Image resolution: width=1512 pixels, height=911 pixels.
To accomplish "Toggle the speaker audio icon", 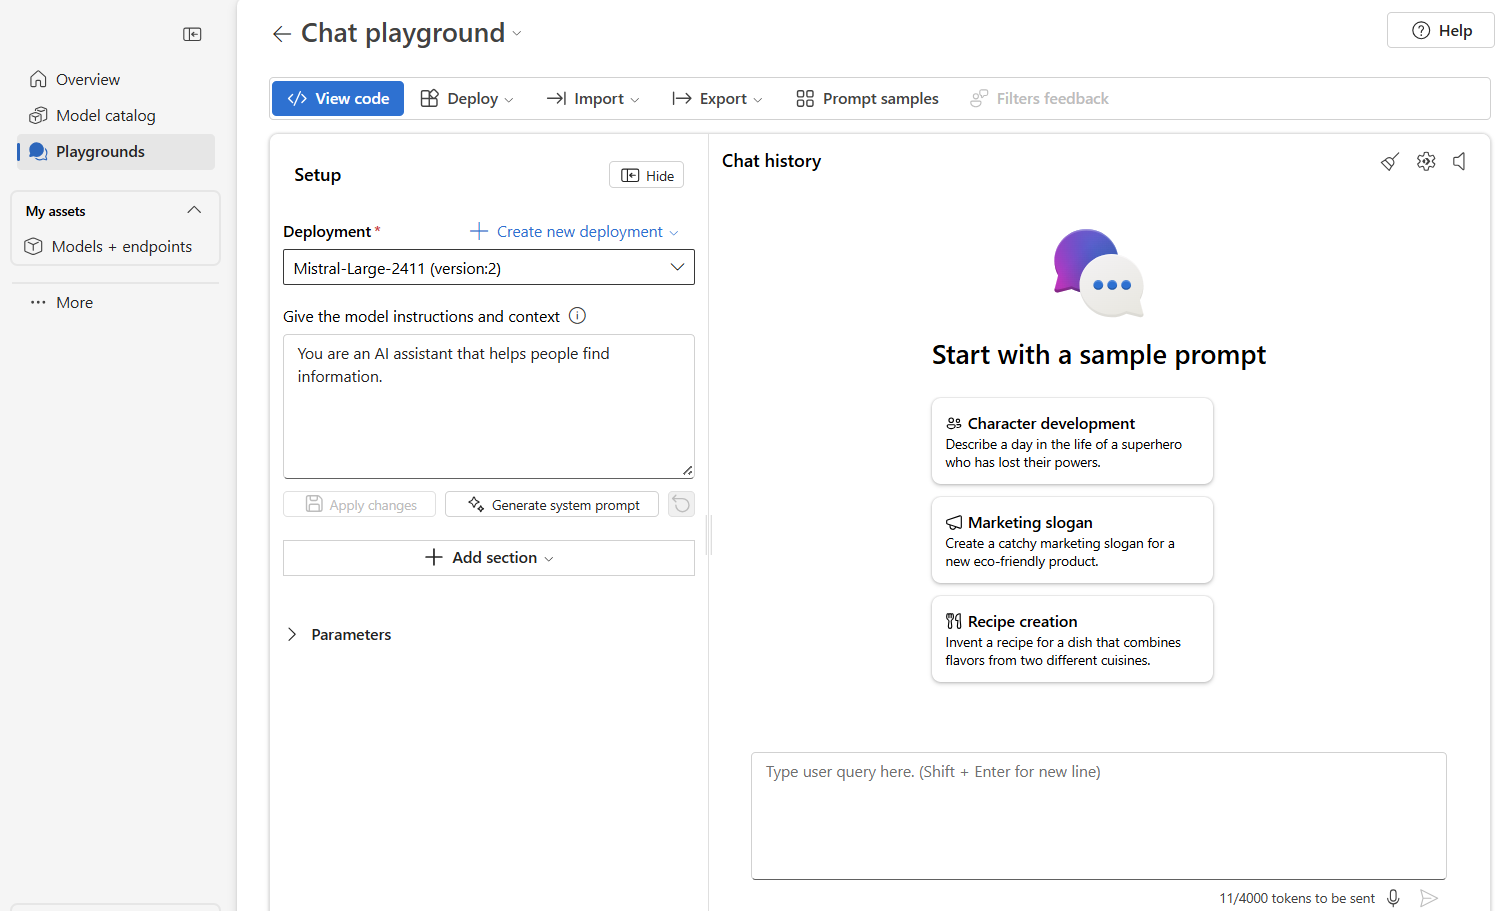I will (x=1460, y=162).
